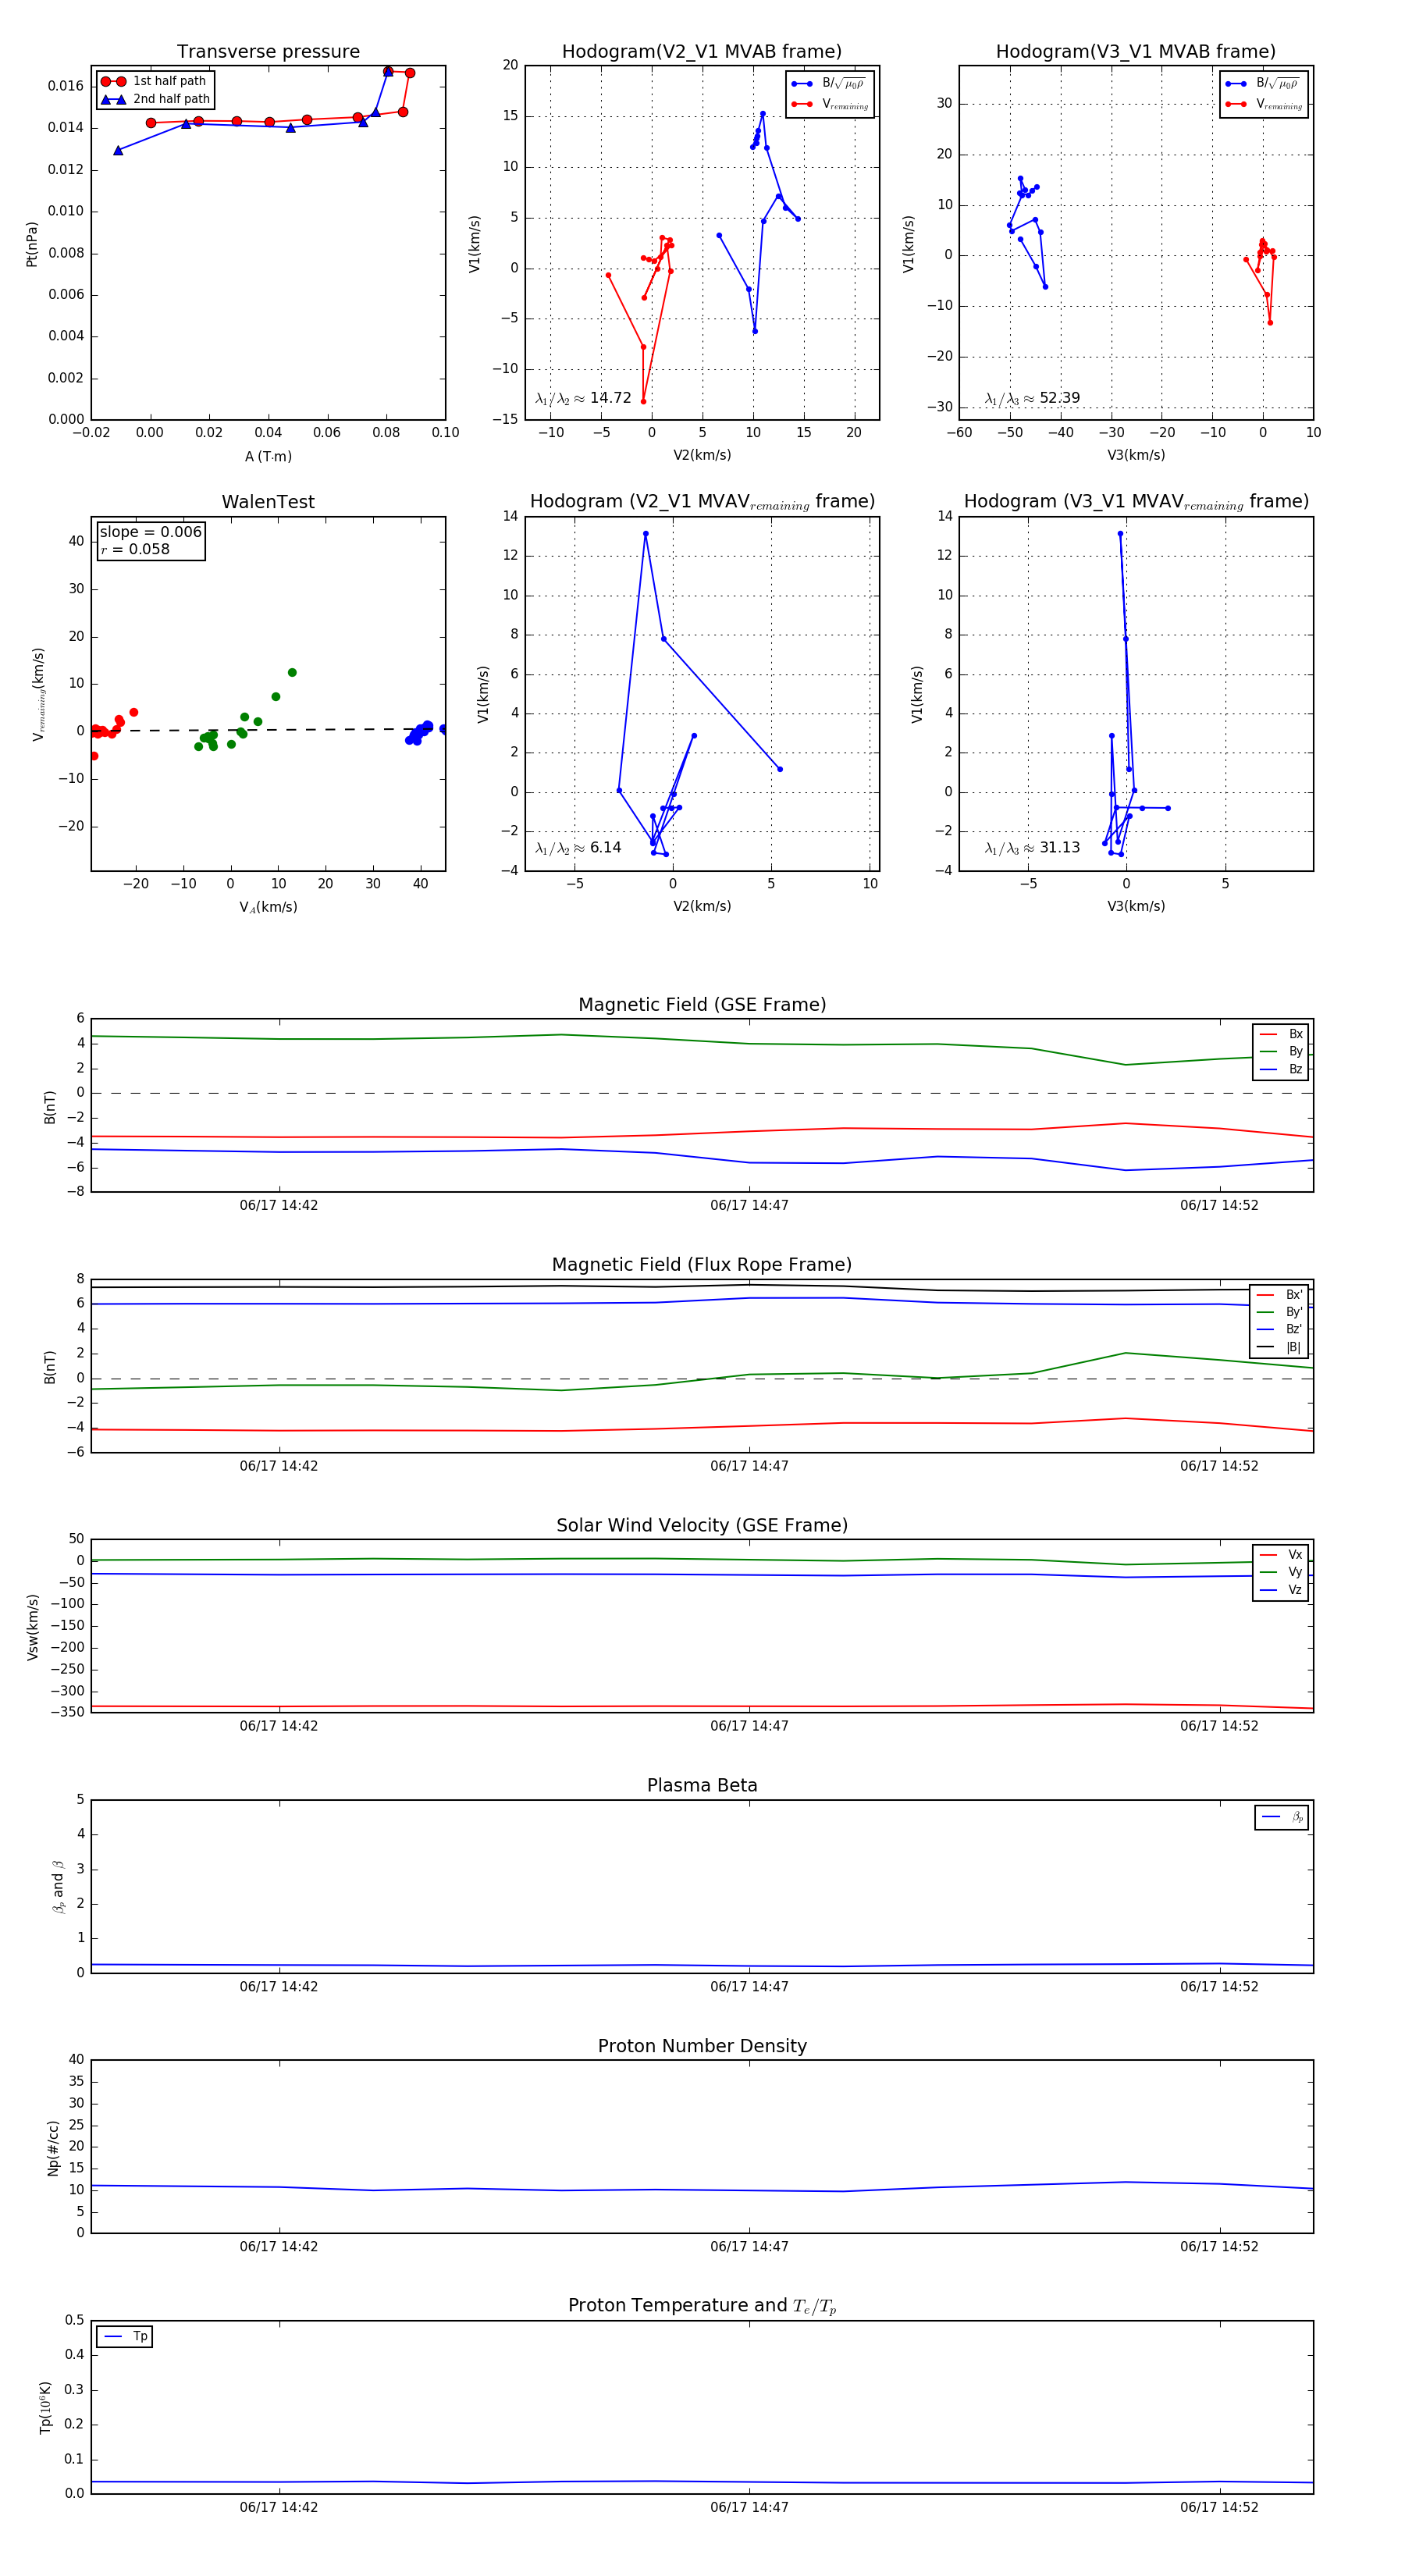
Task: Click the eigenvalue ratio annotation 14.72
Action: 583,398
